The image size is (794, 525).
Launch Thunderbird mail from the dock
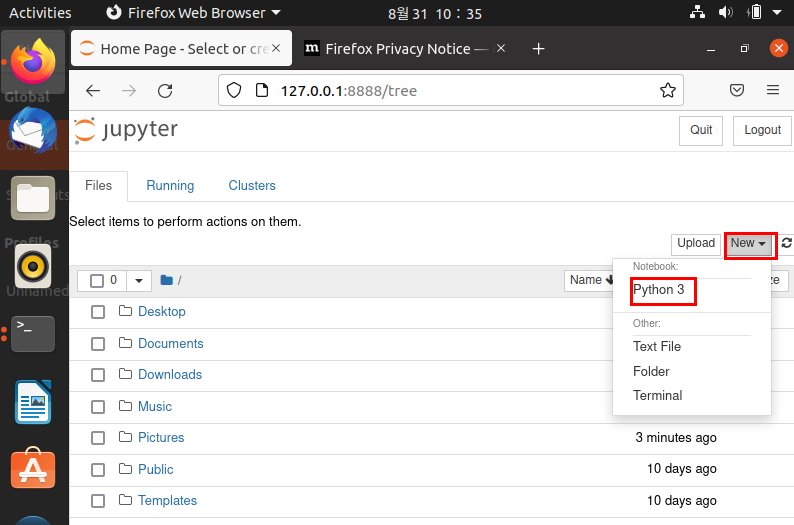[x=33, y=130]
